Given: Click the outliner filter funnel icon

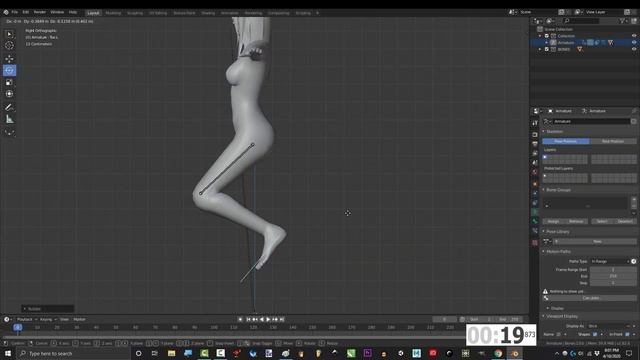Looking at the screenshot, I should pos(622,20).
